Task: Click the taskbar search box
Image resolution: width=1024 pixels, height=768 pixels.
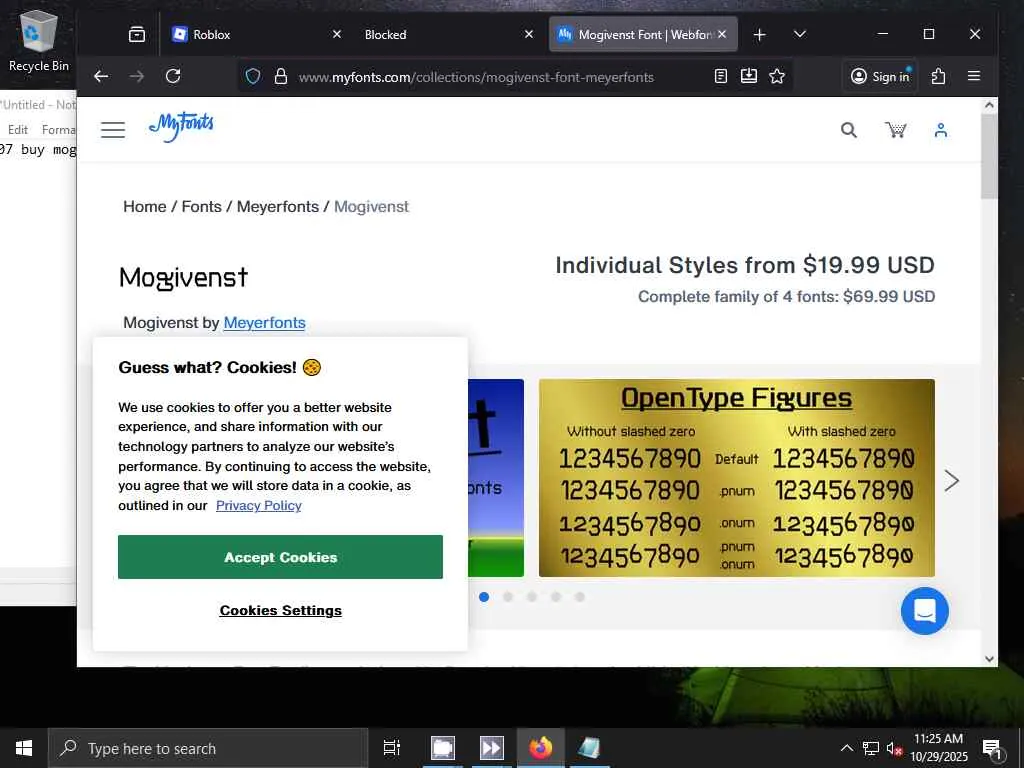Action: click(x=208, y=748)
